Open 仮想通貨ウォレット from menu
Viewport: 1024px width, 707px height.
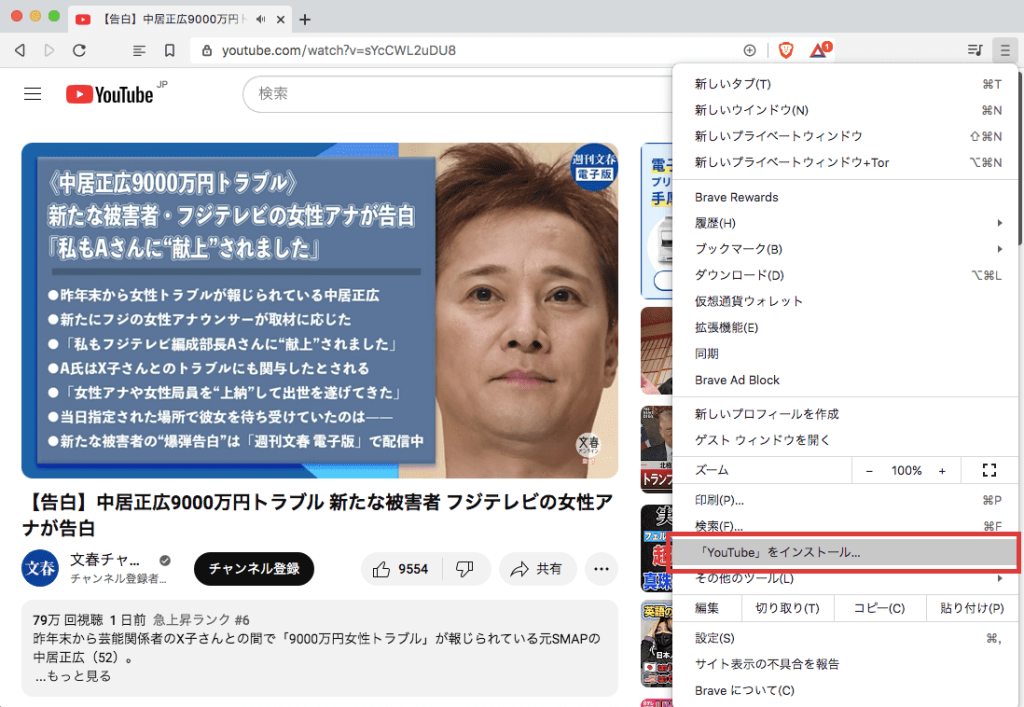(x=846, y=302)
